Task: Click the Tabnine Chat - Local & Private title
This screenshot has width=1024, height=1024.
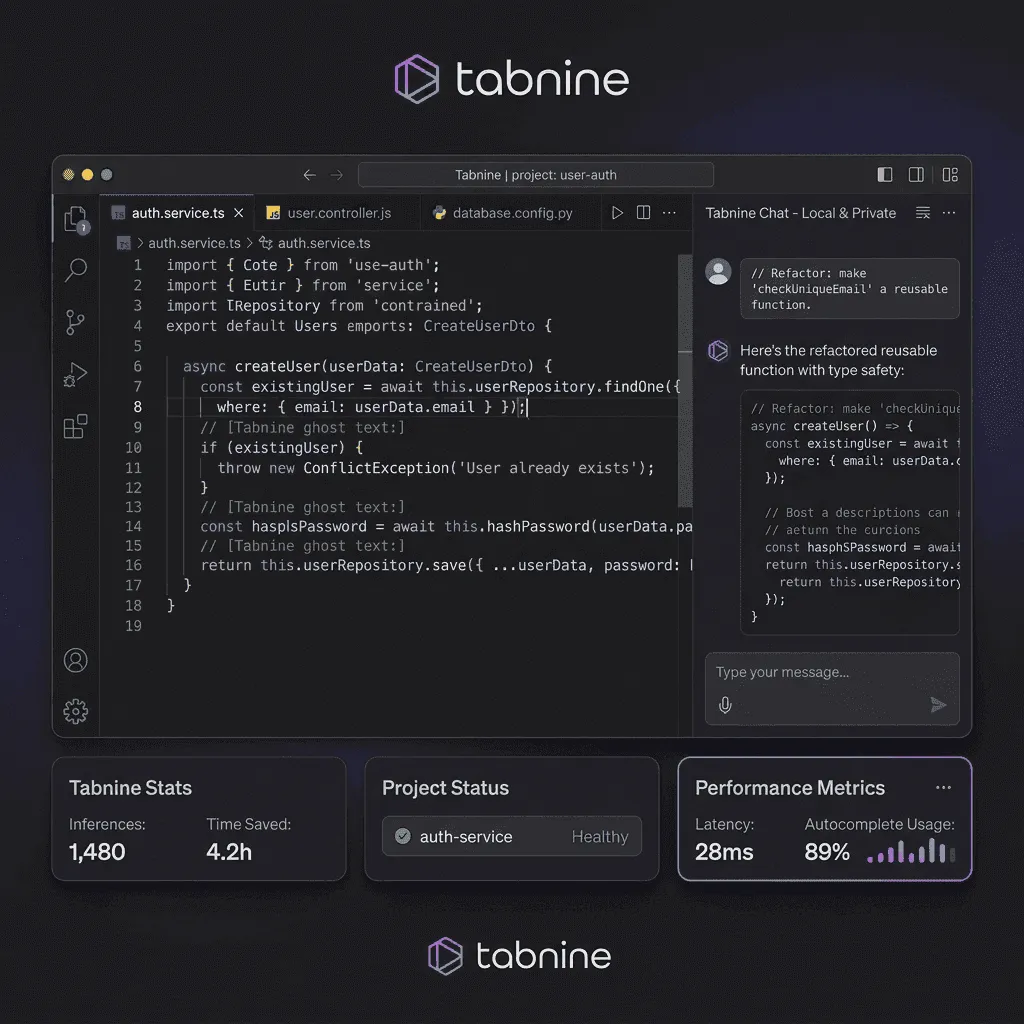Action: click(801, 213)
